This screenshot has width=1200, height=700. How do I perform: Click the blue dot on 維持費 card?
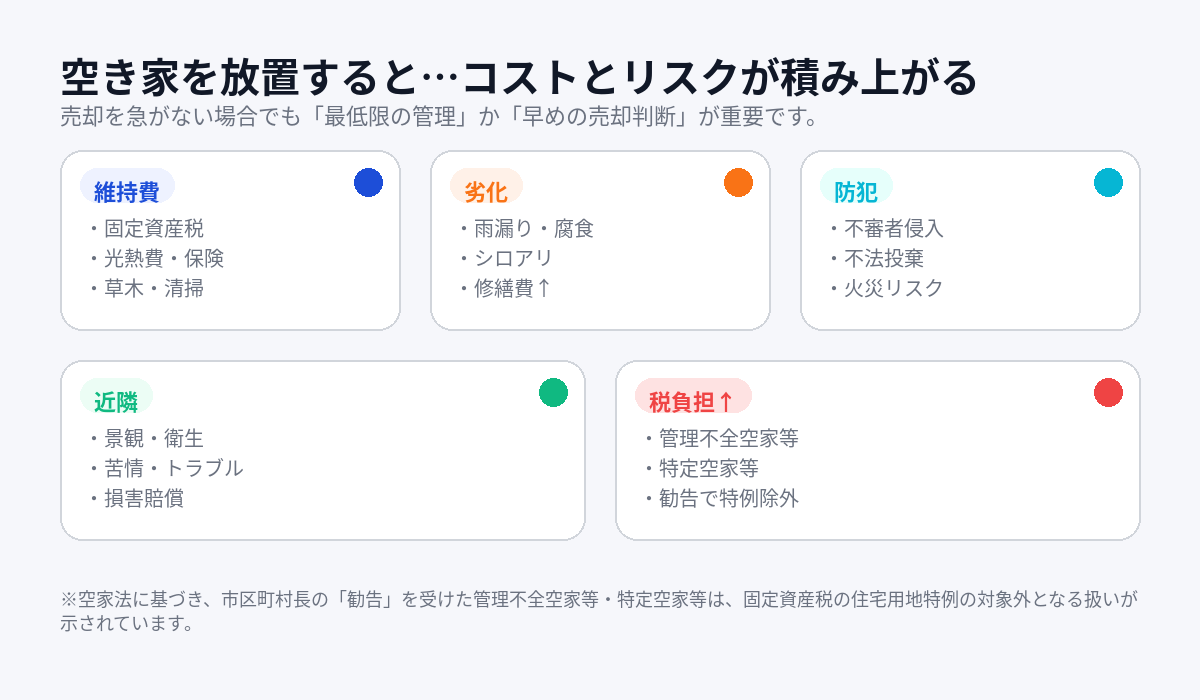[x=368, y=183]
